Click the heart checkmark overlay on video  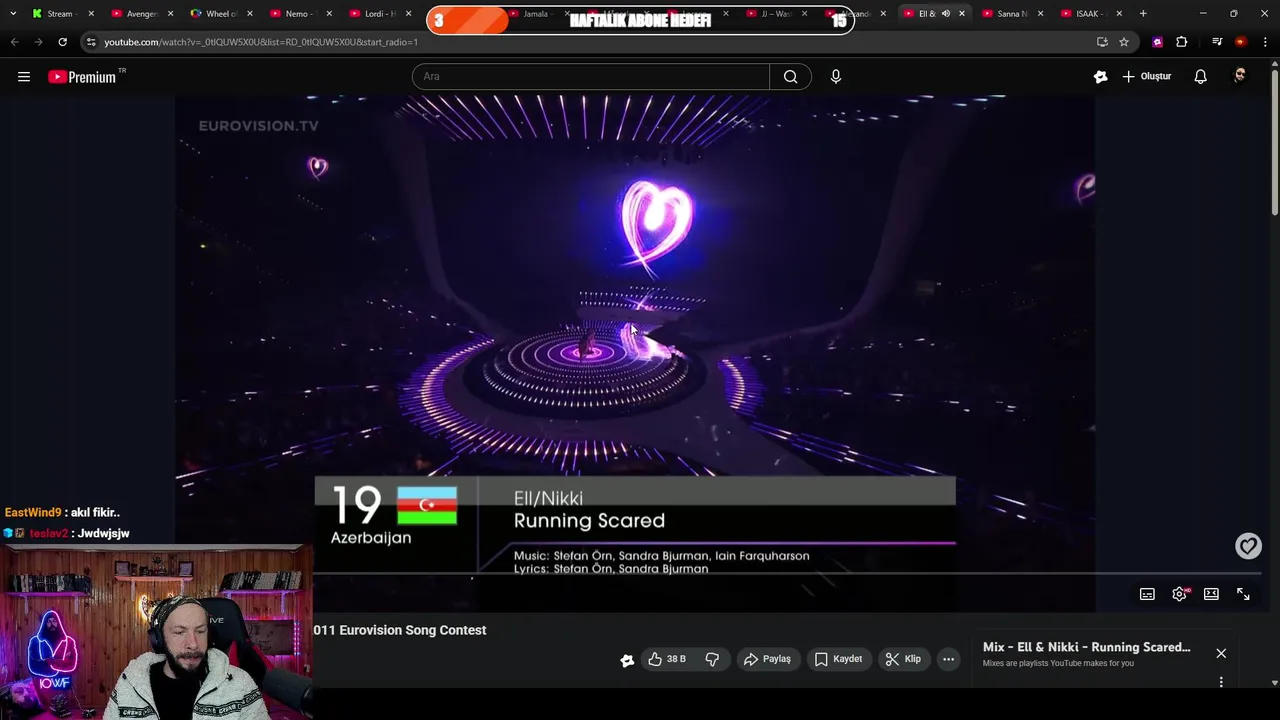pos(1248,546)
